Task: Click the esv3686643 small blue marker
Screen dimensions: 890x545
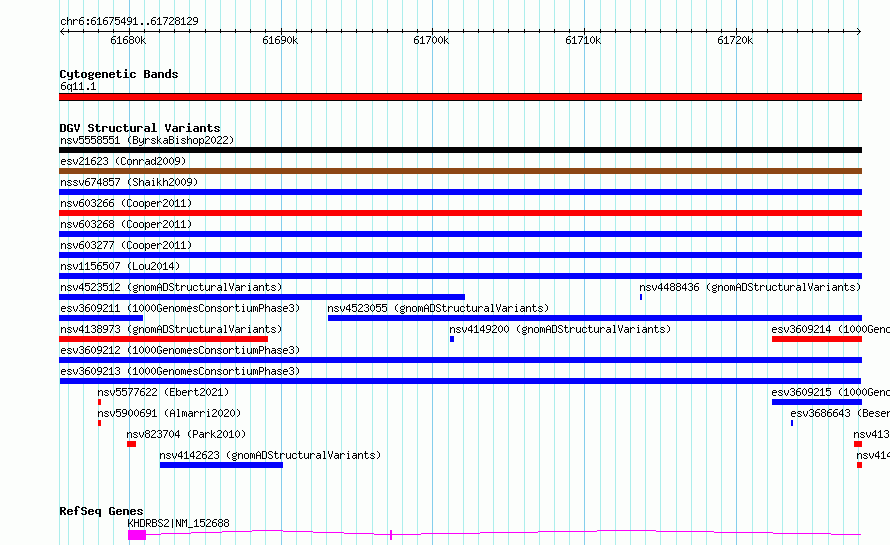Action: (792, 423)
